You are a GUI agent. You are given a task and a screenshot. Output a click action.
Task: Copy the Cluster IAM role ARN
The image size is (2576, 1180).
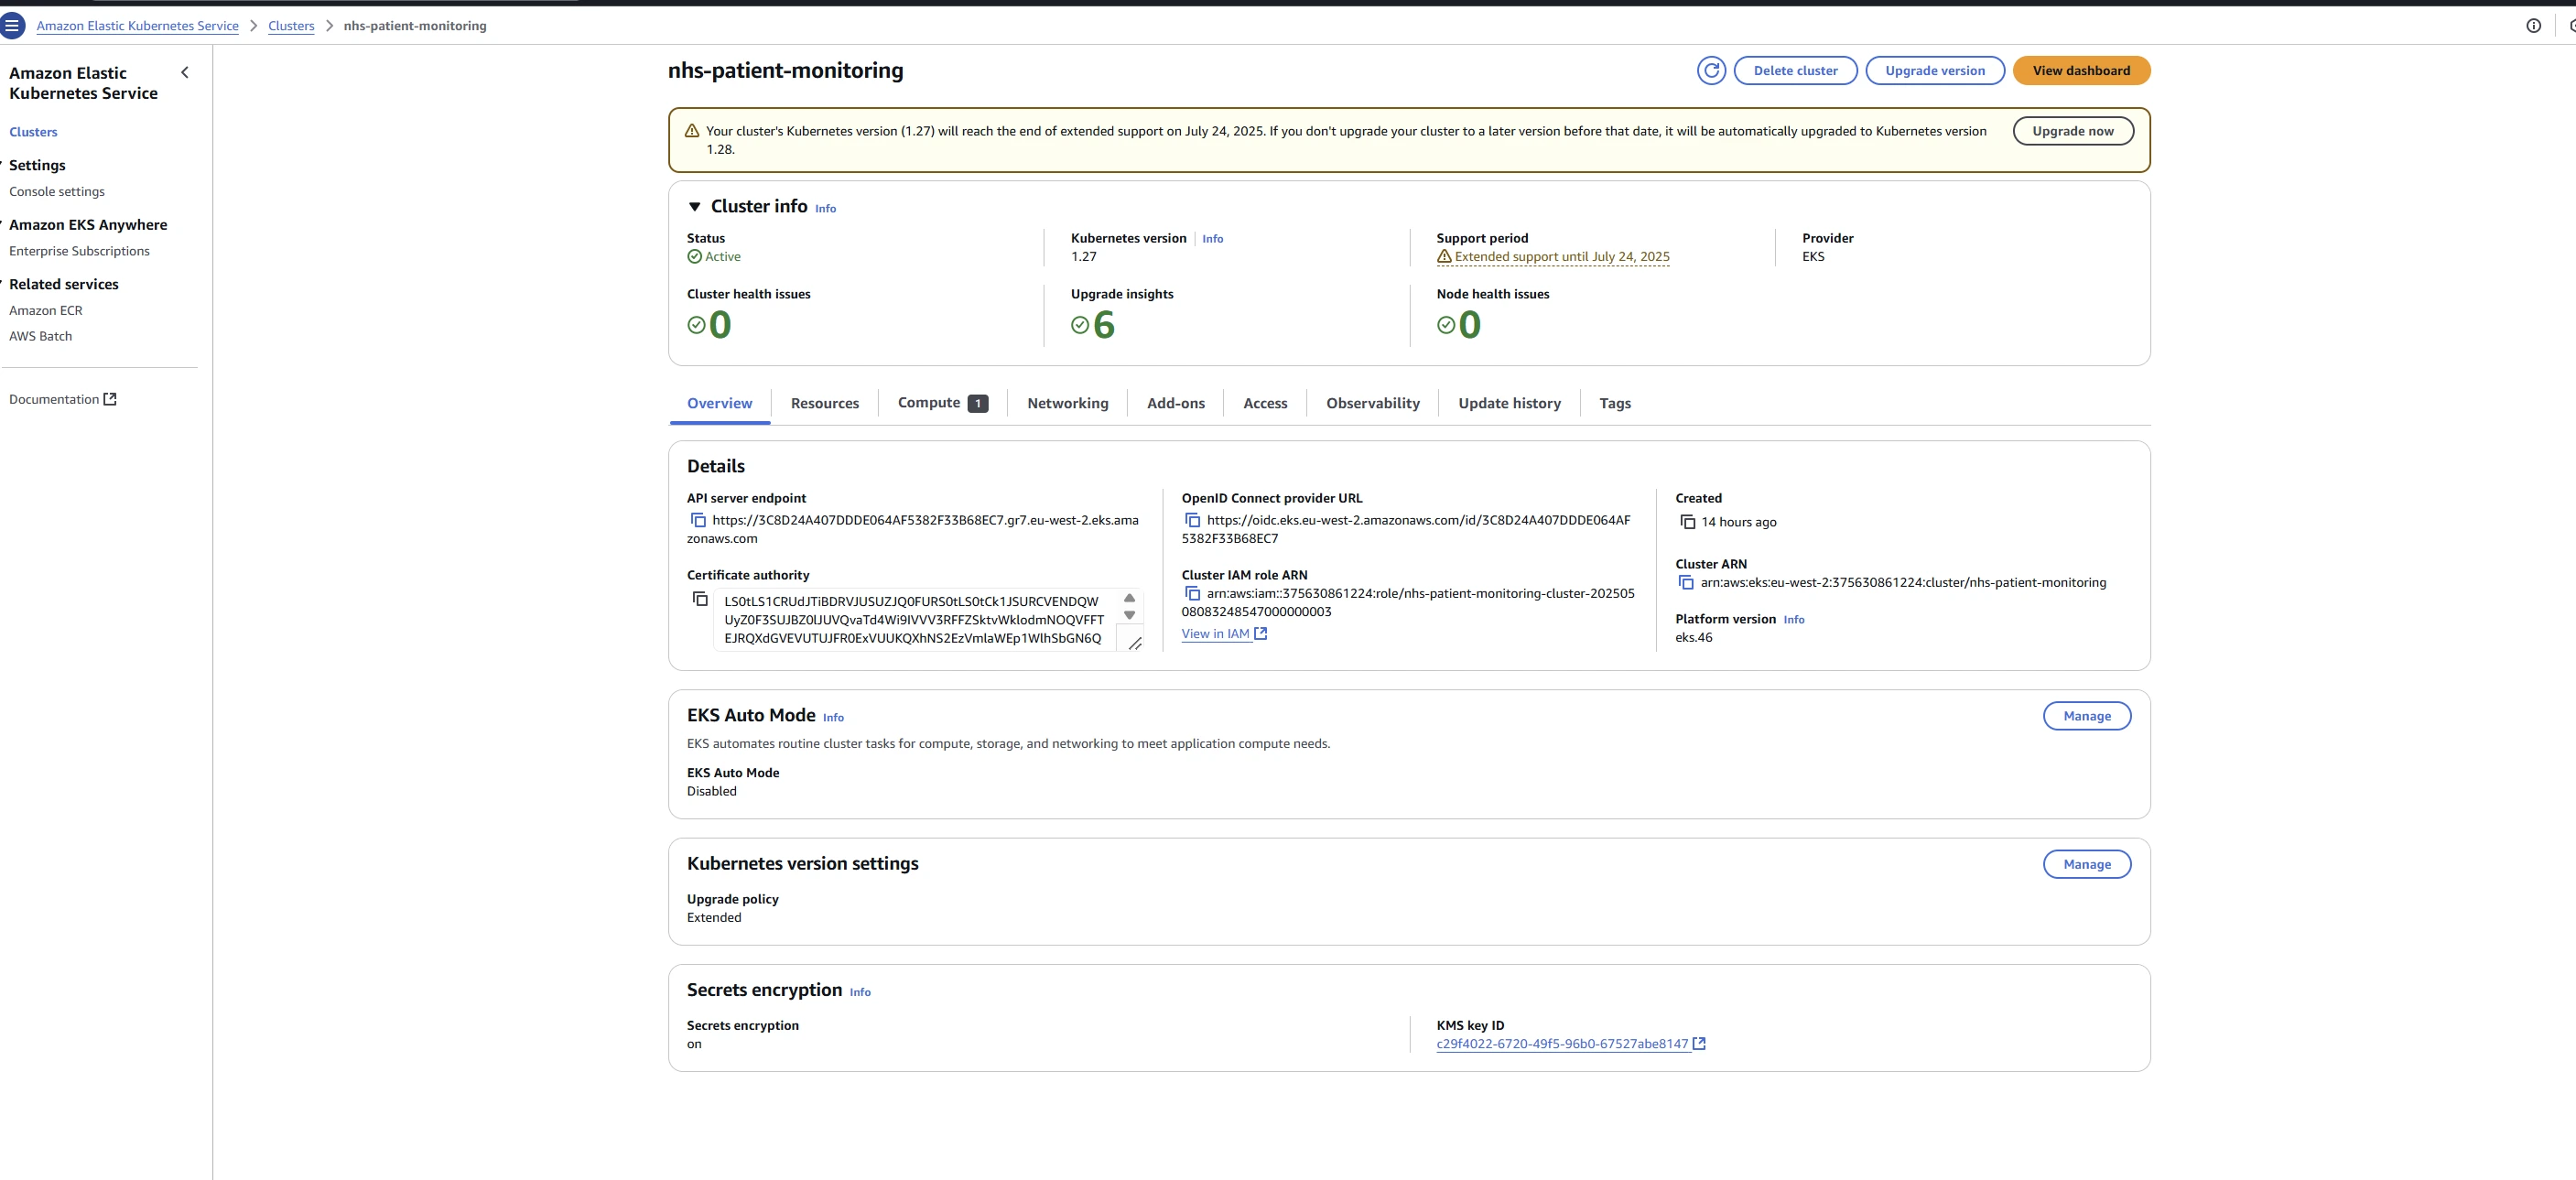click(x=1192, y=593)
